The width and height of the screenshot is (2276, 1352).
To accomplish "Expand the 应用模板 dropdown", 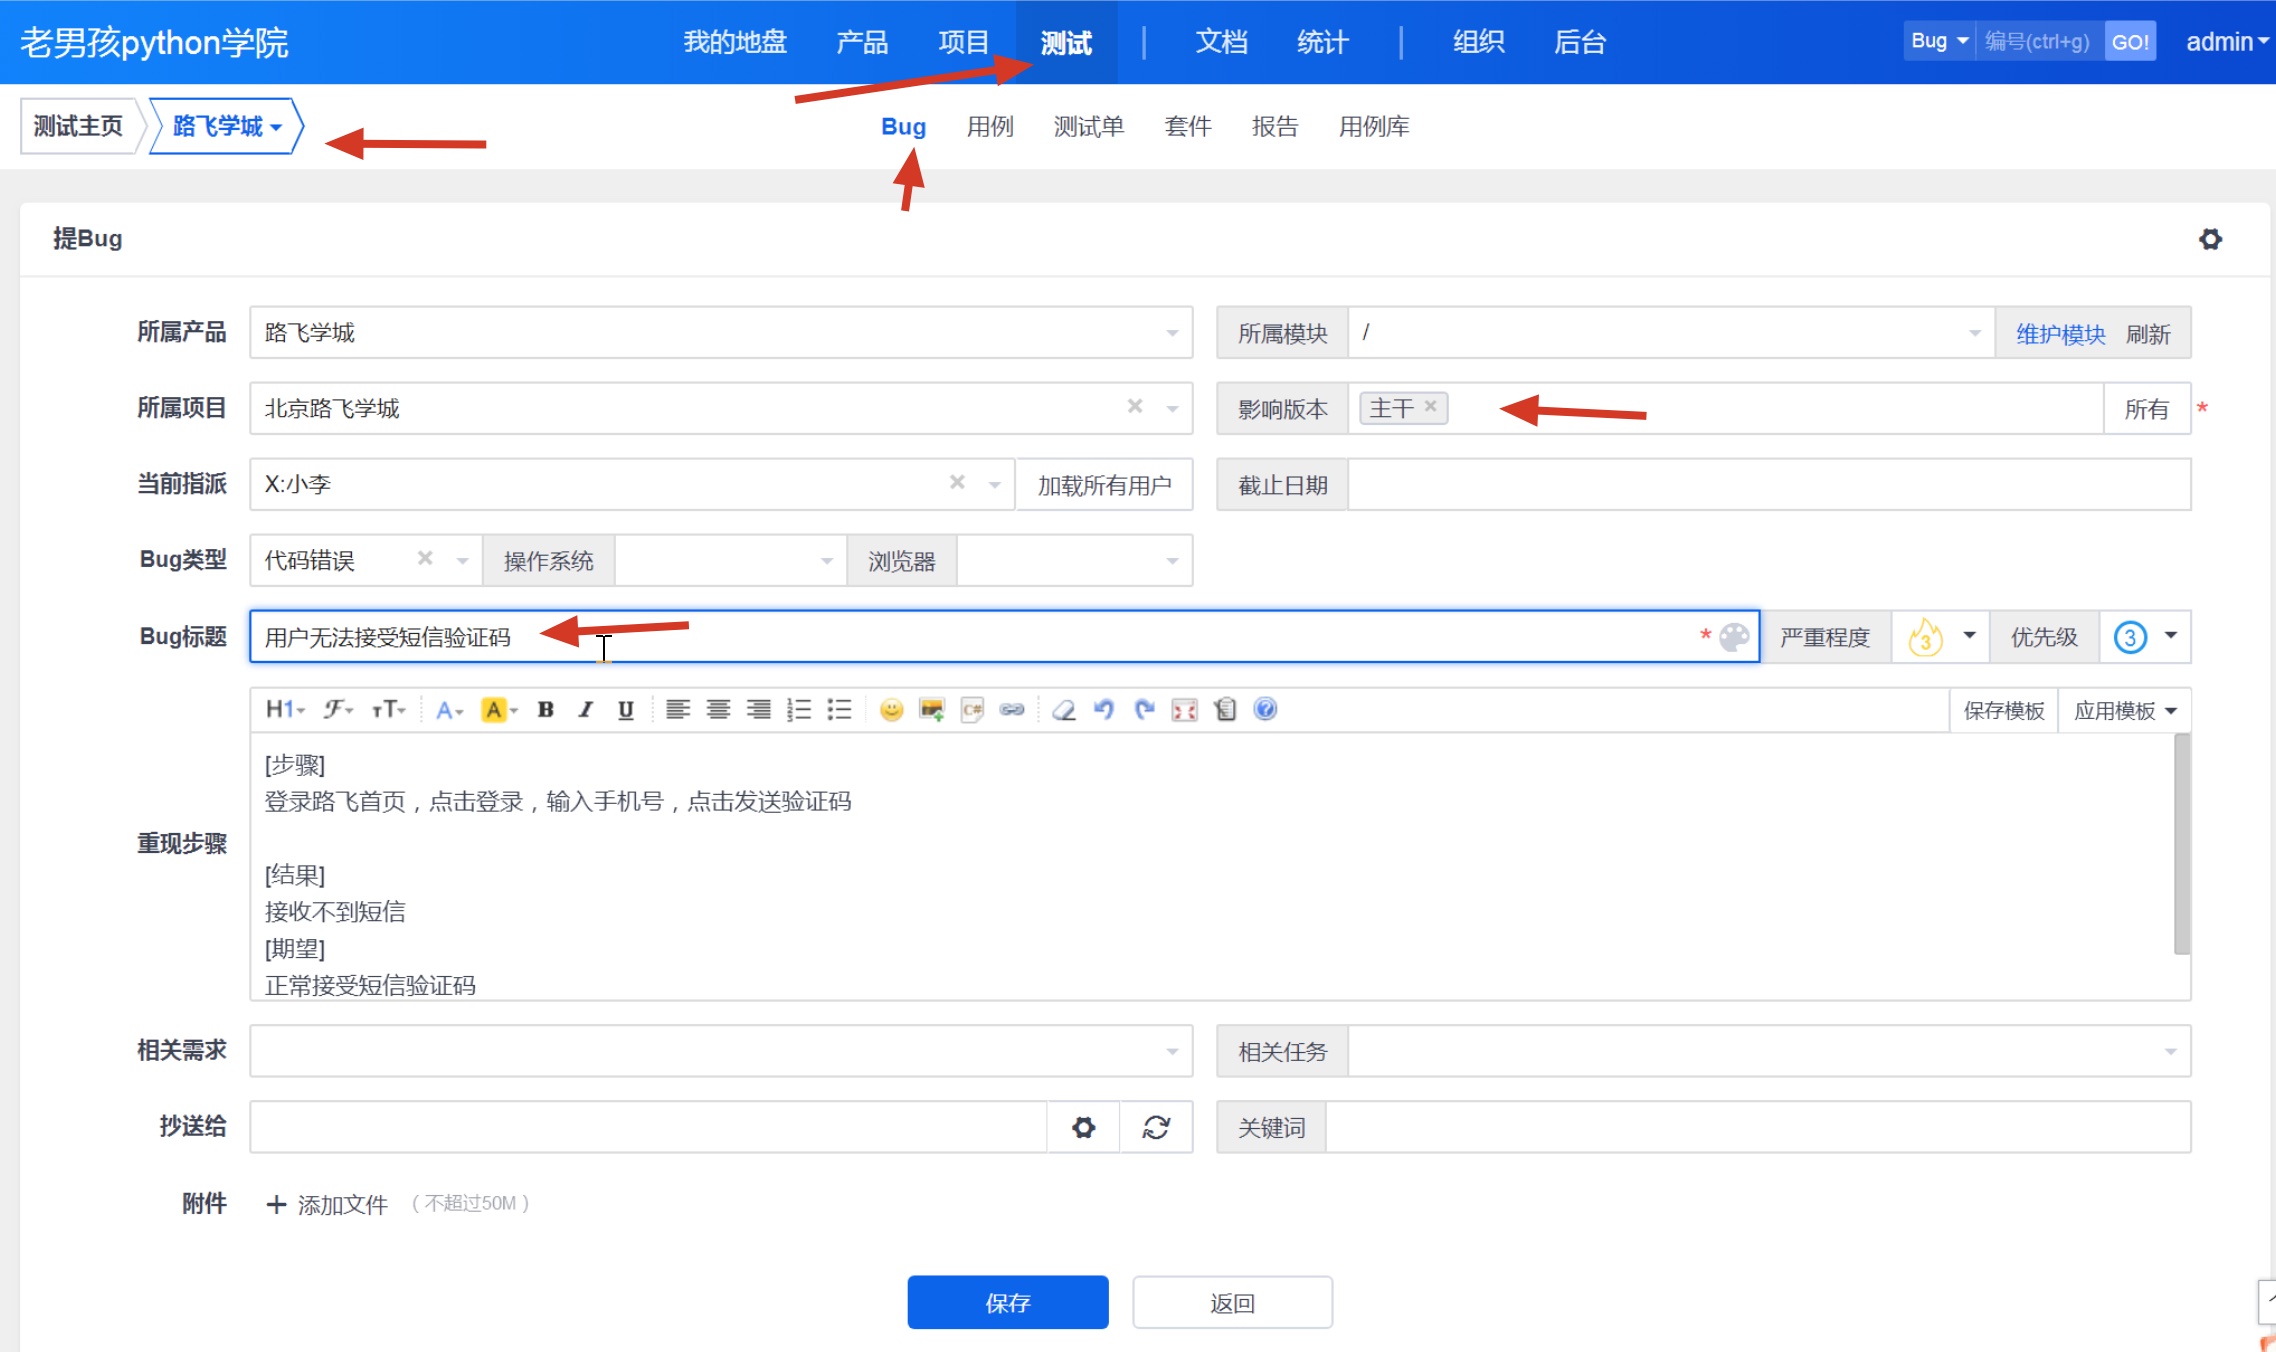I will pos(2125,710).
